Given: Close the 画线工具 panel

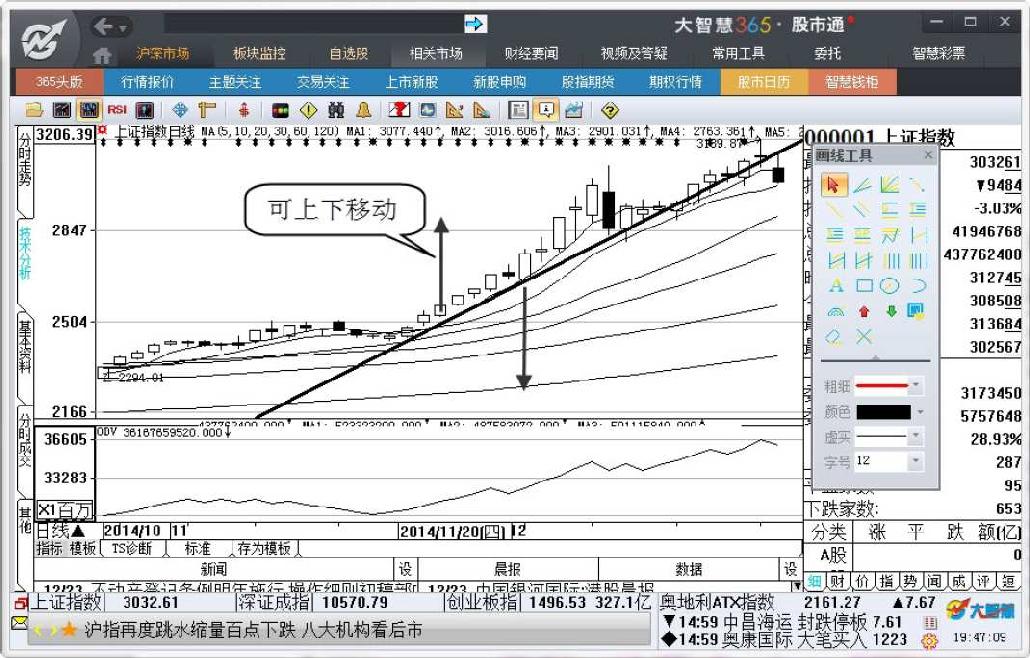Looking at the screenshot, I should pyautogui.click(x=928, y=155).
